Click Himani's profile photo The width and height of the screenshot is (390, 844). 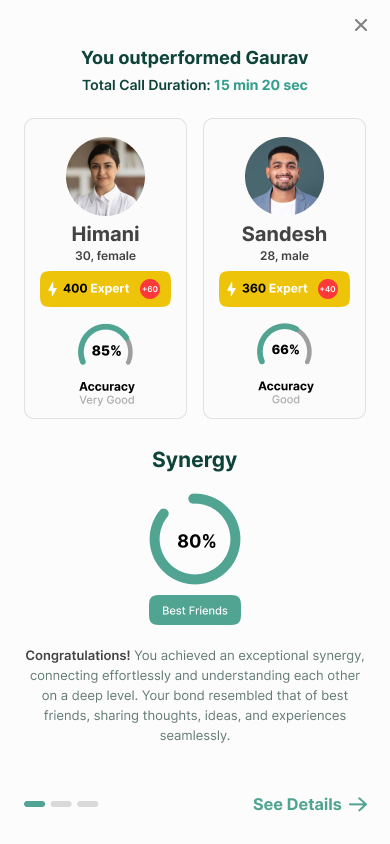point(105,176)
